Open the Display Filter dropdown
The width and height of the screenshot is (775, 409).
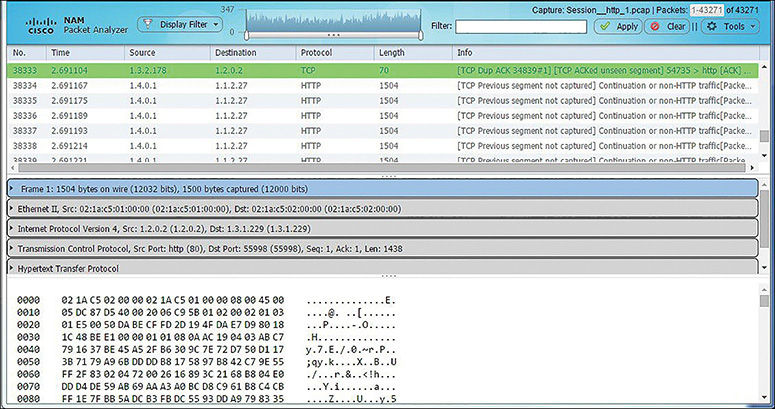pos(179,24)
